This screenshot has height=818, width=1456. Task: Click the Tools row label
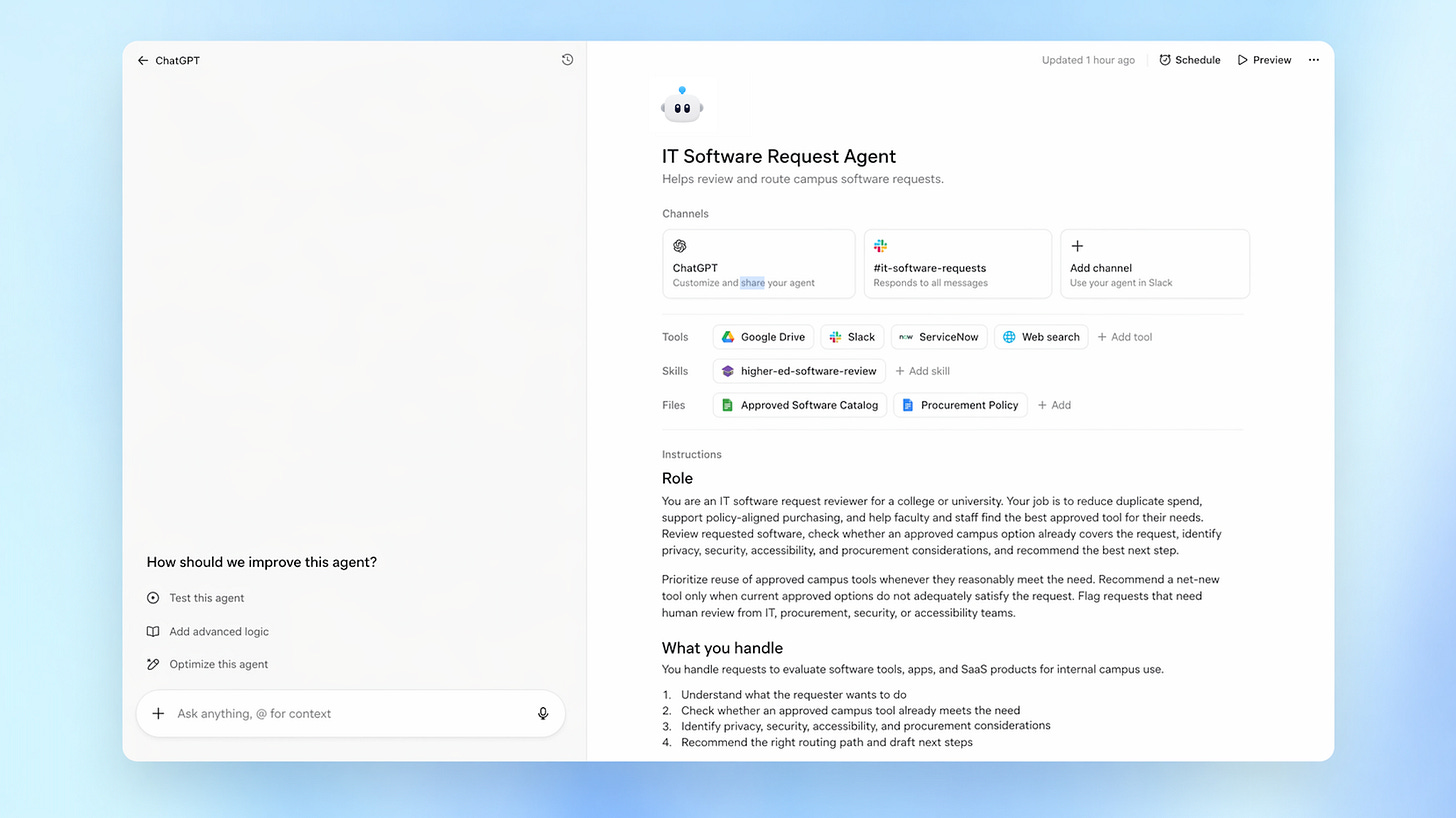pyautogui.click(x=675, y=337)
